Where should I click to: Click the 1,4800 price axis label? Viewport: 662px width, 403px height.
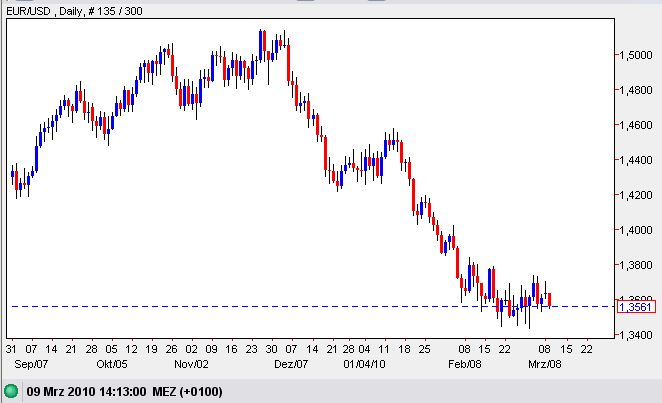[636, 90]
